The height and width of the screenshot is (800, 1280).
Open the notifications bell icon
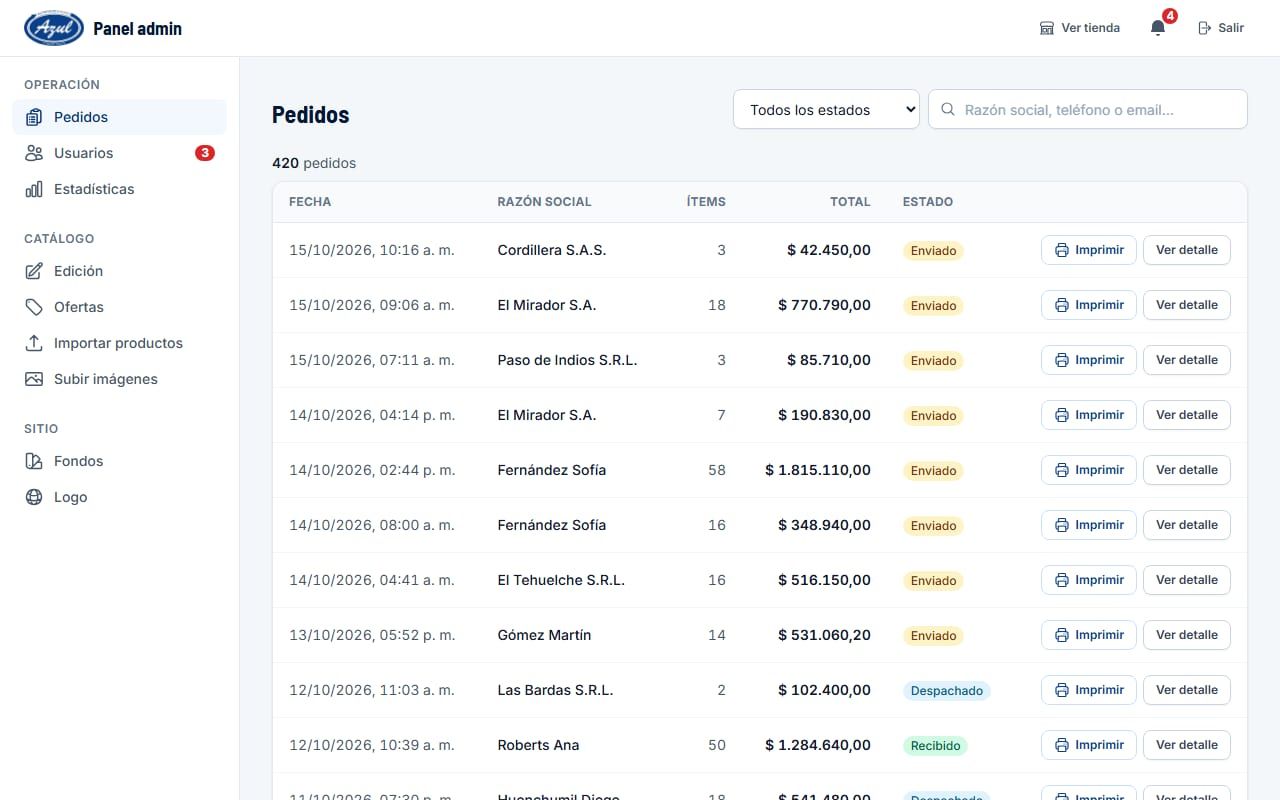[x=1158, y=28]
